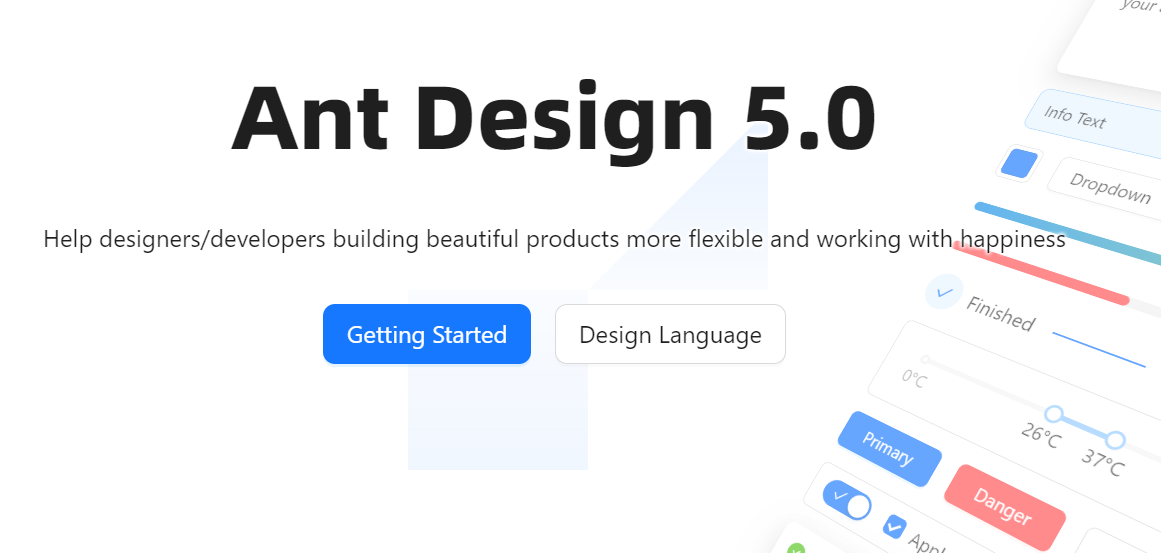Click the red Danger button
This screenshot has height=553, width=1161.
pyautogui.click(x=1005, y=507)
